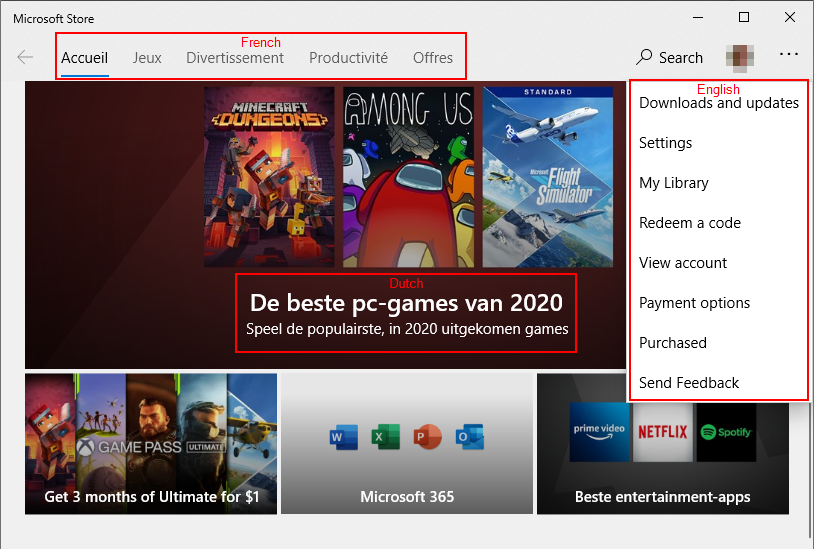814x549 pixels.
Task: Select My Library menu entry
Action: click(674, 183)
